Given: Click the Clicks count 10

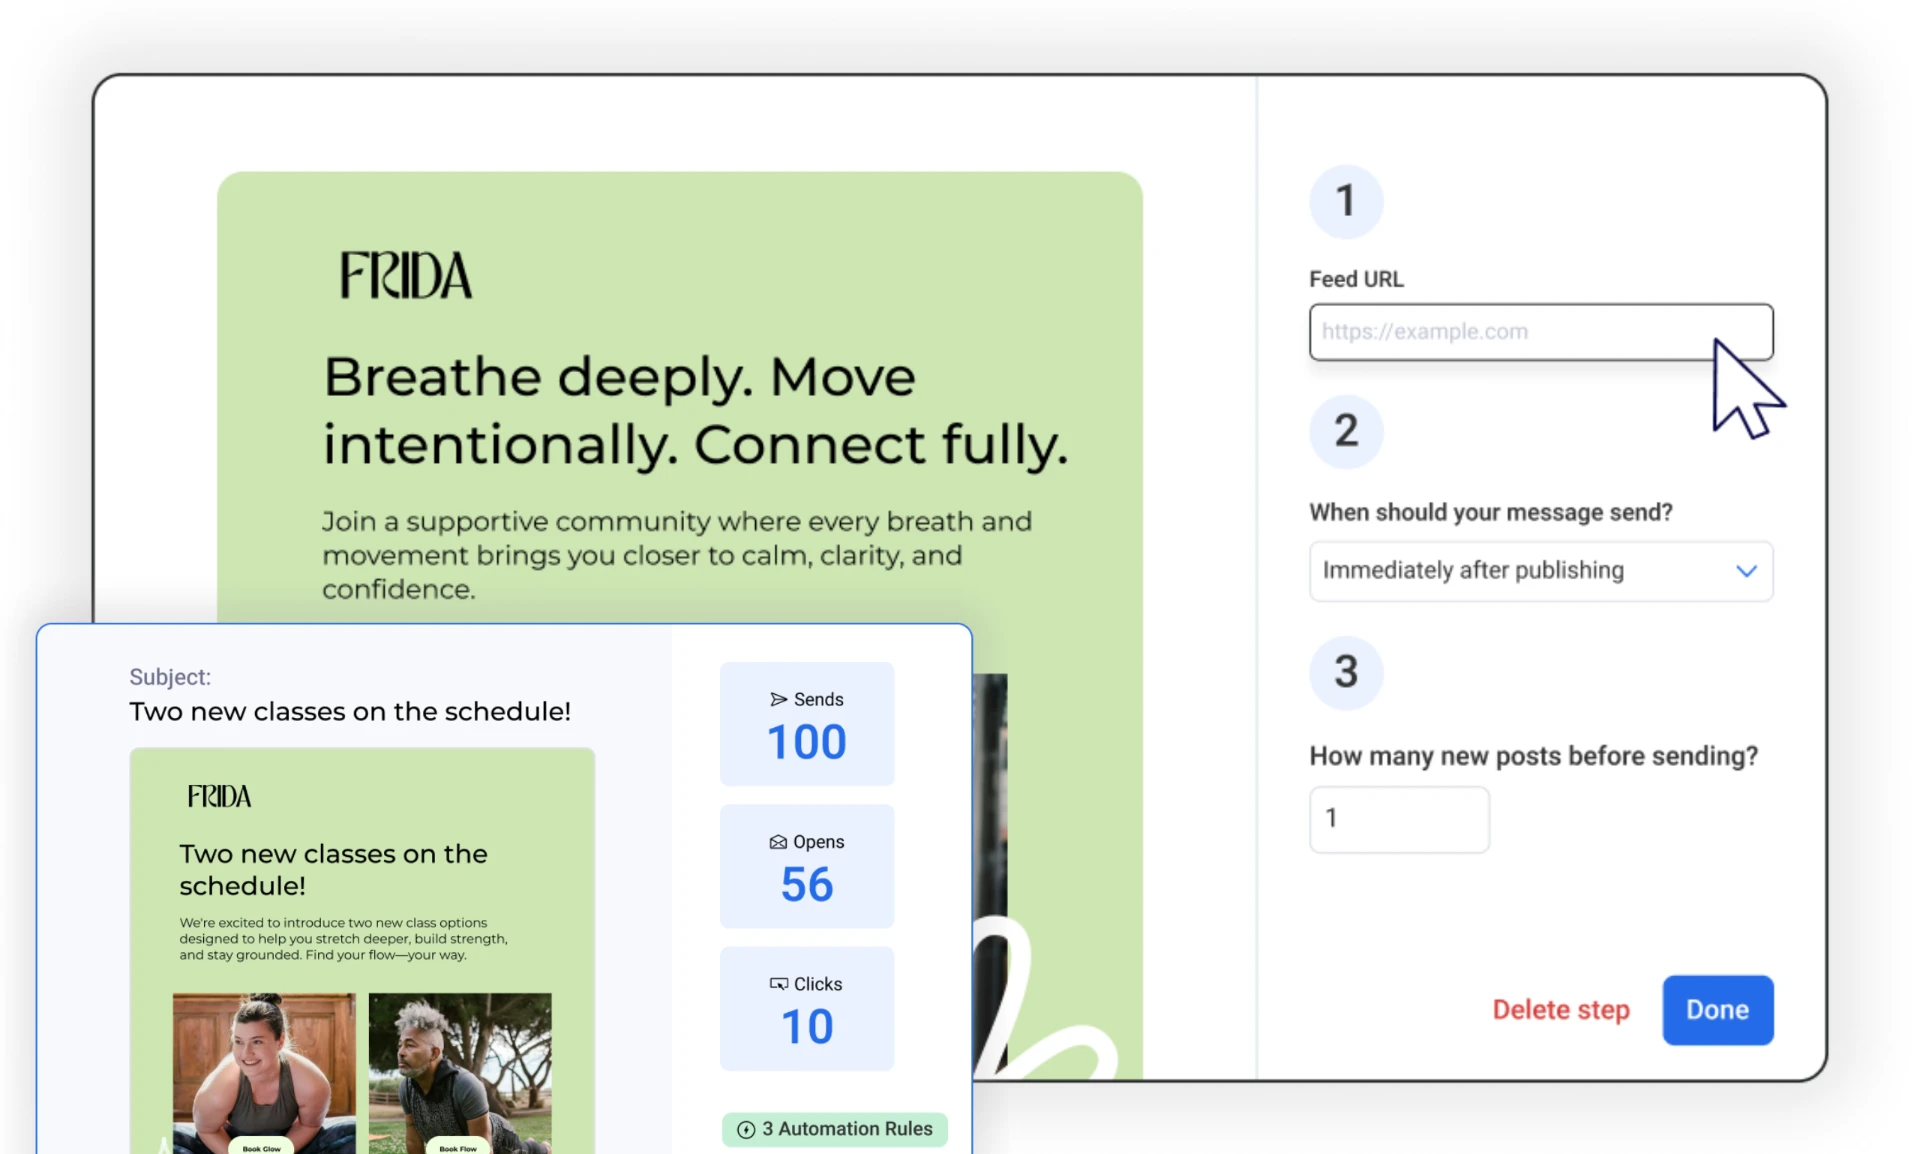Looking at the screenshot, I should pyautogui.click(x=806, y=1027).
